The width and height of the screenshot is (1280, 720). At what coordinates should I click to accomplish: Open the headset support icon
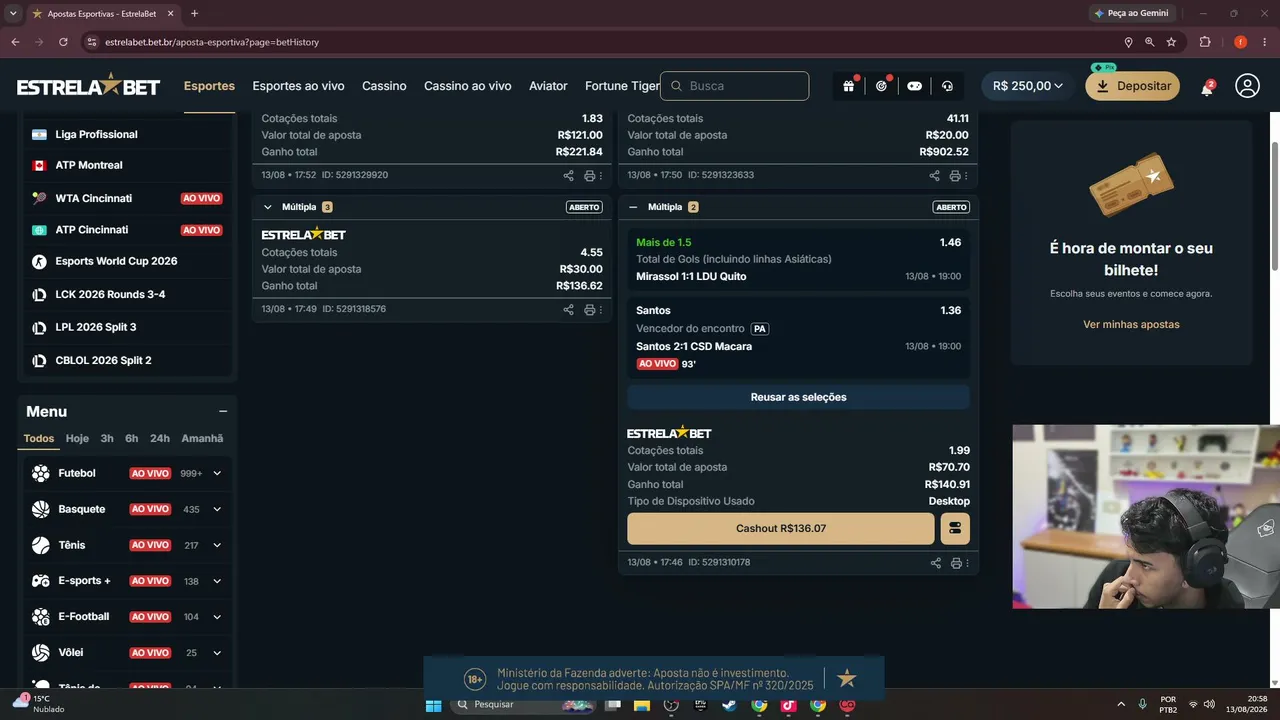(947, 86)
